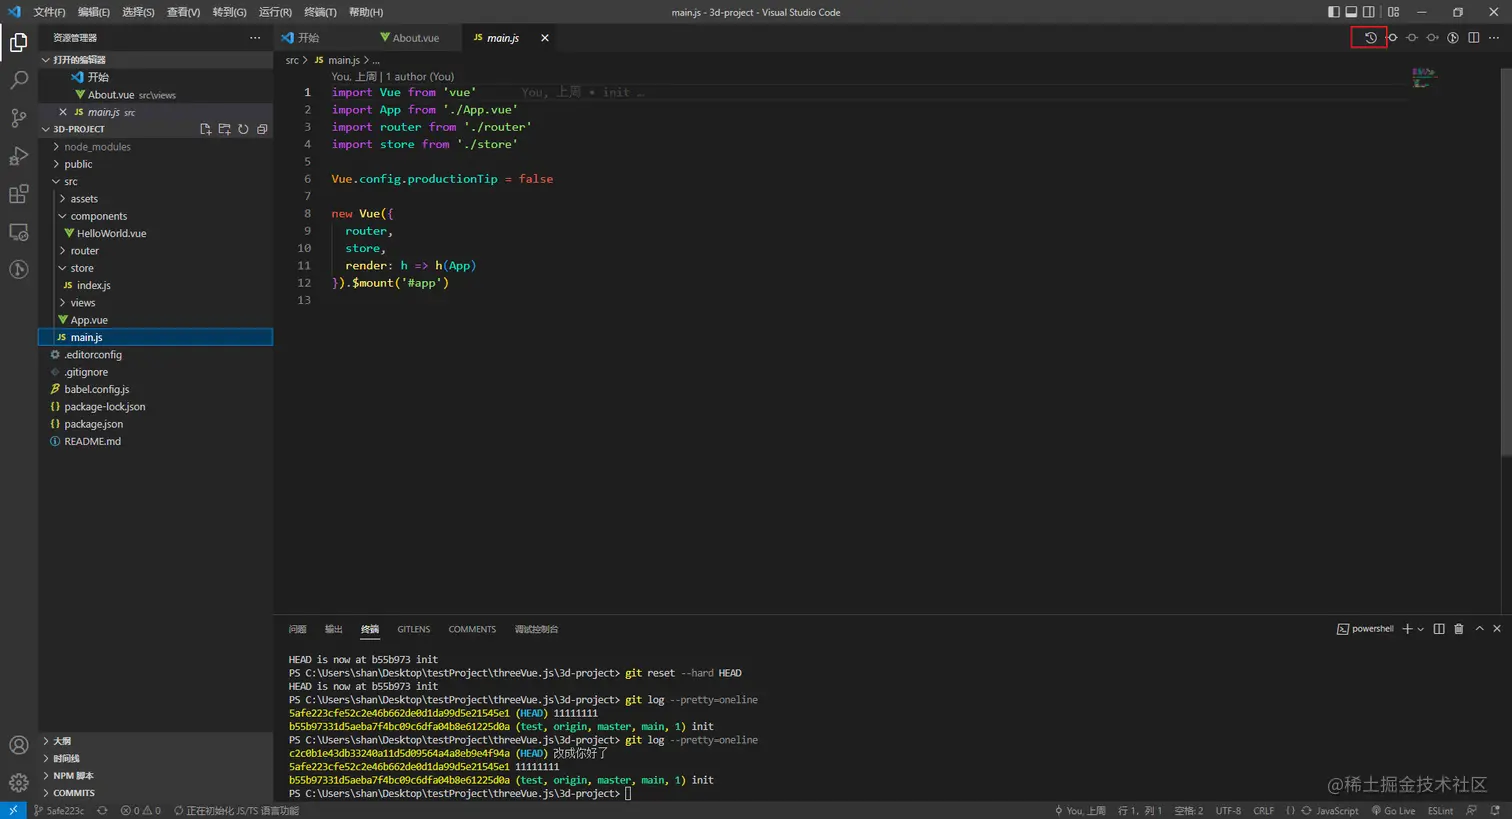Open the GitLens view in activity bar
The height and width of the screenshot is (819, 1512).
(19, 270)
